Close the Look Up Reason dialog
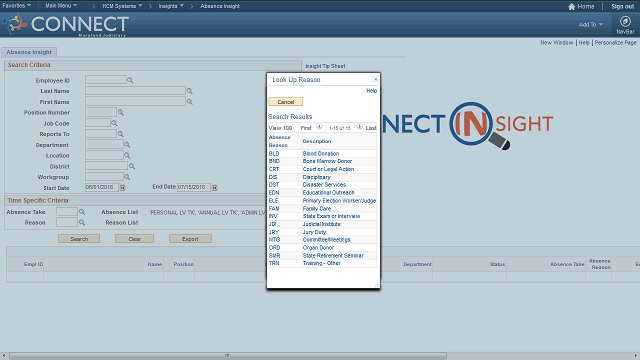 pyautogui.click(x=375, y=79)
